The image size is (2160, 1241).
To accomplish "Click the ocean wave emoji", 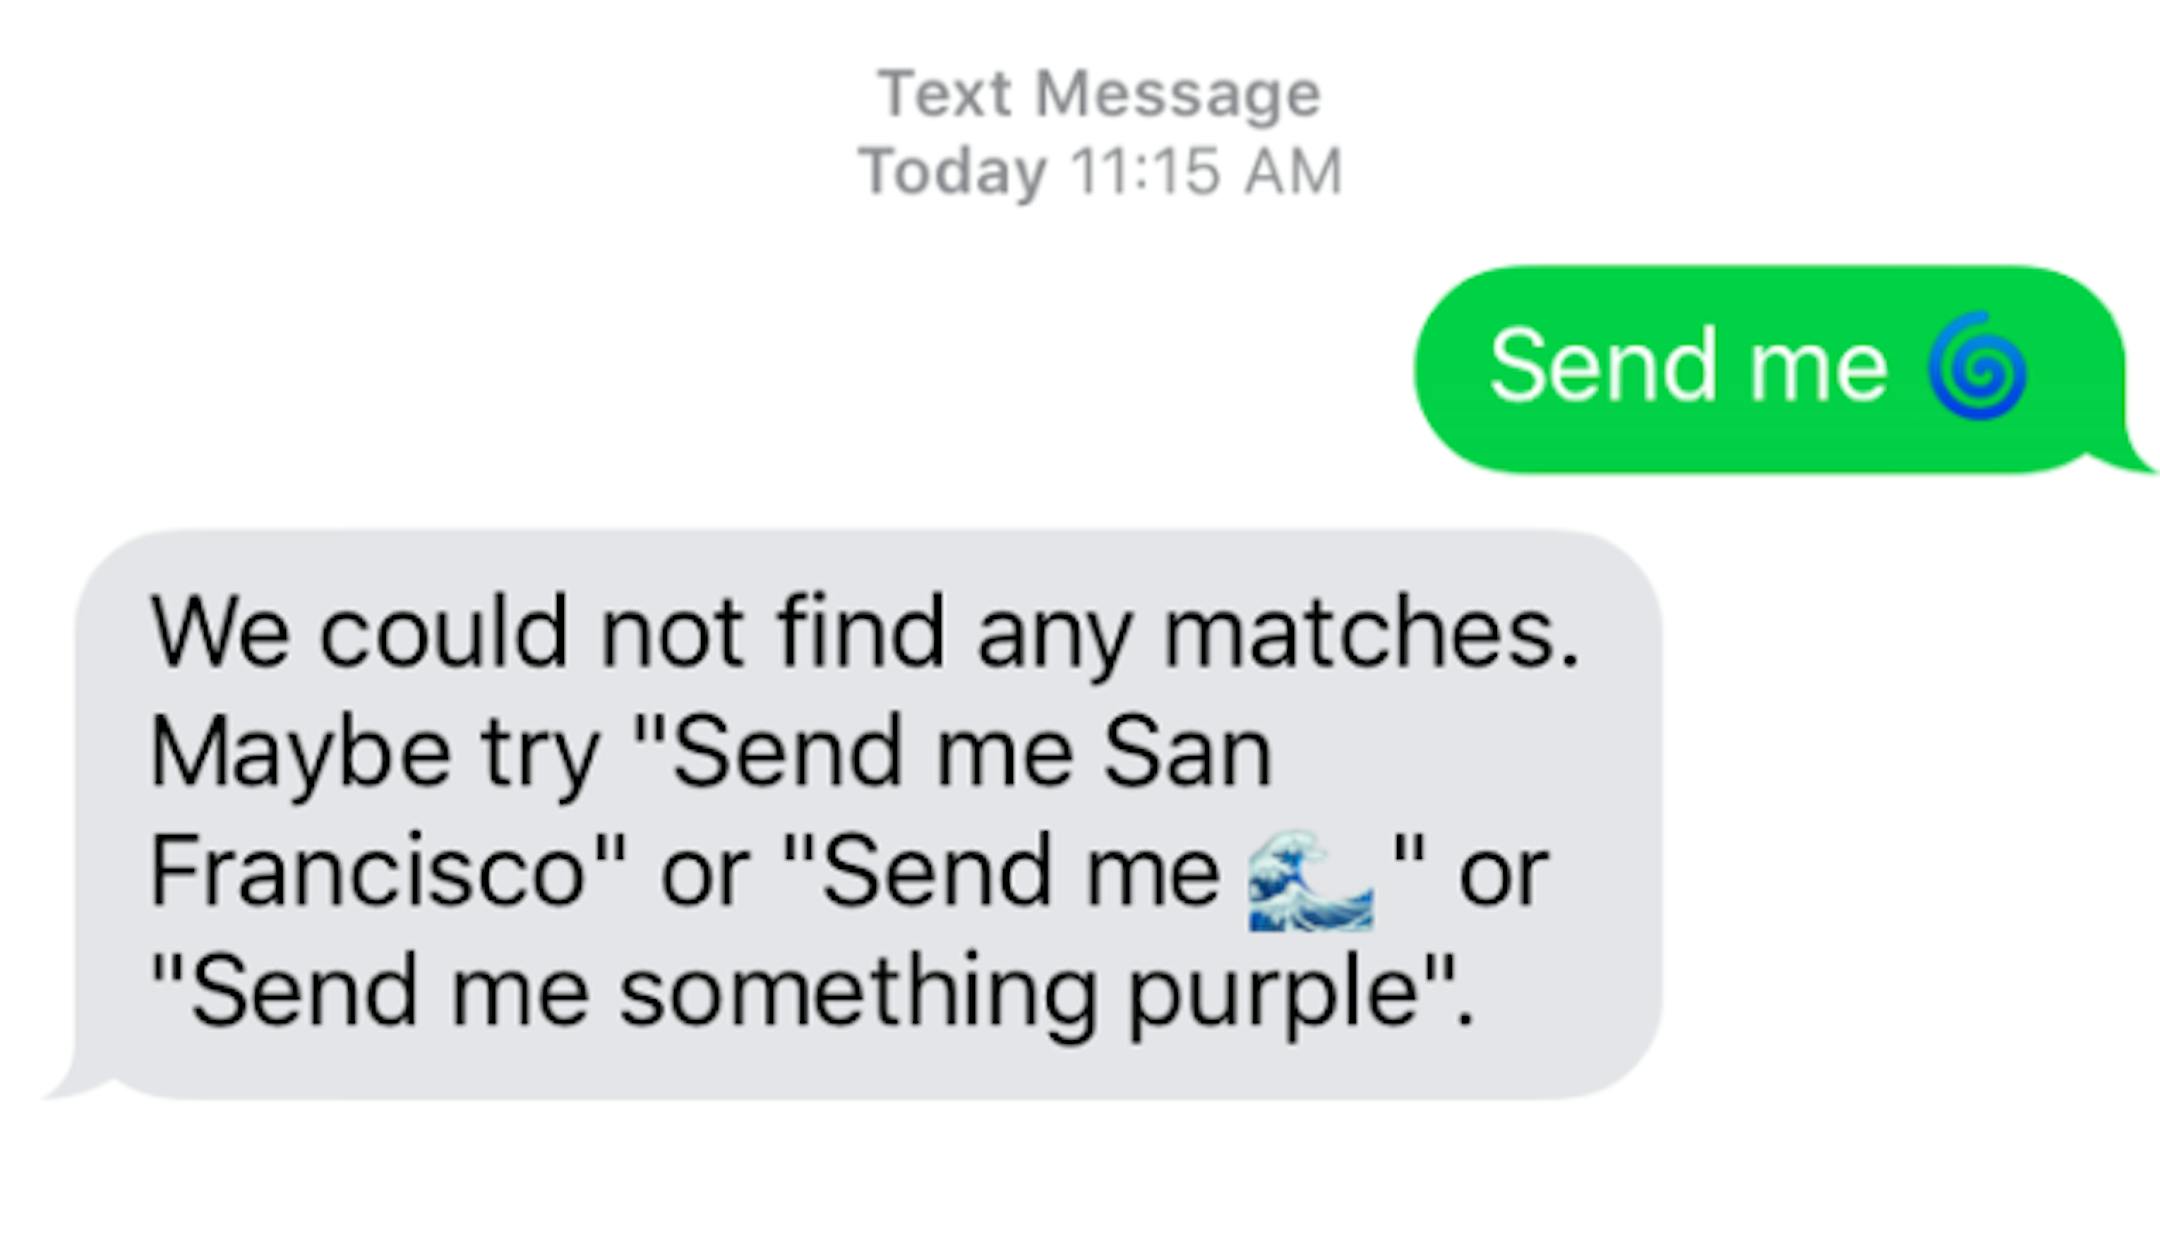I will [x=1310, y=880].
